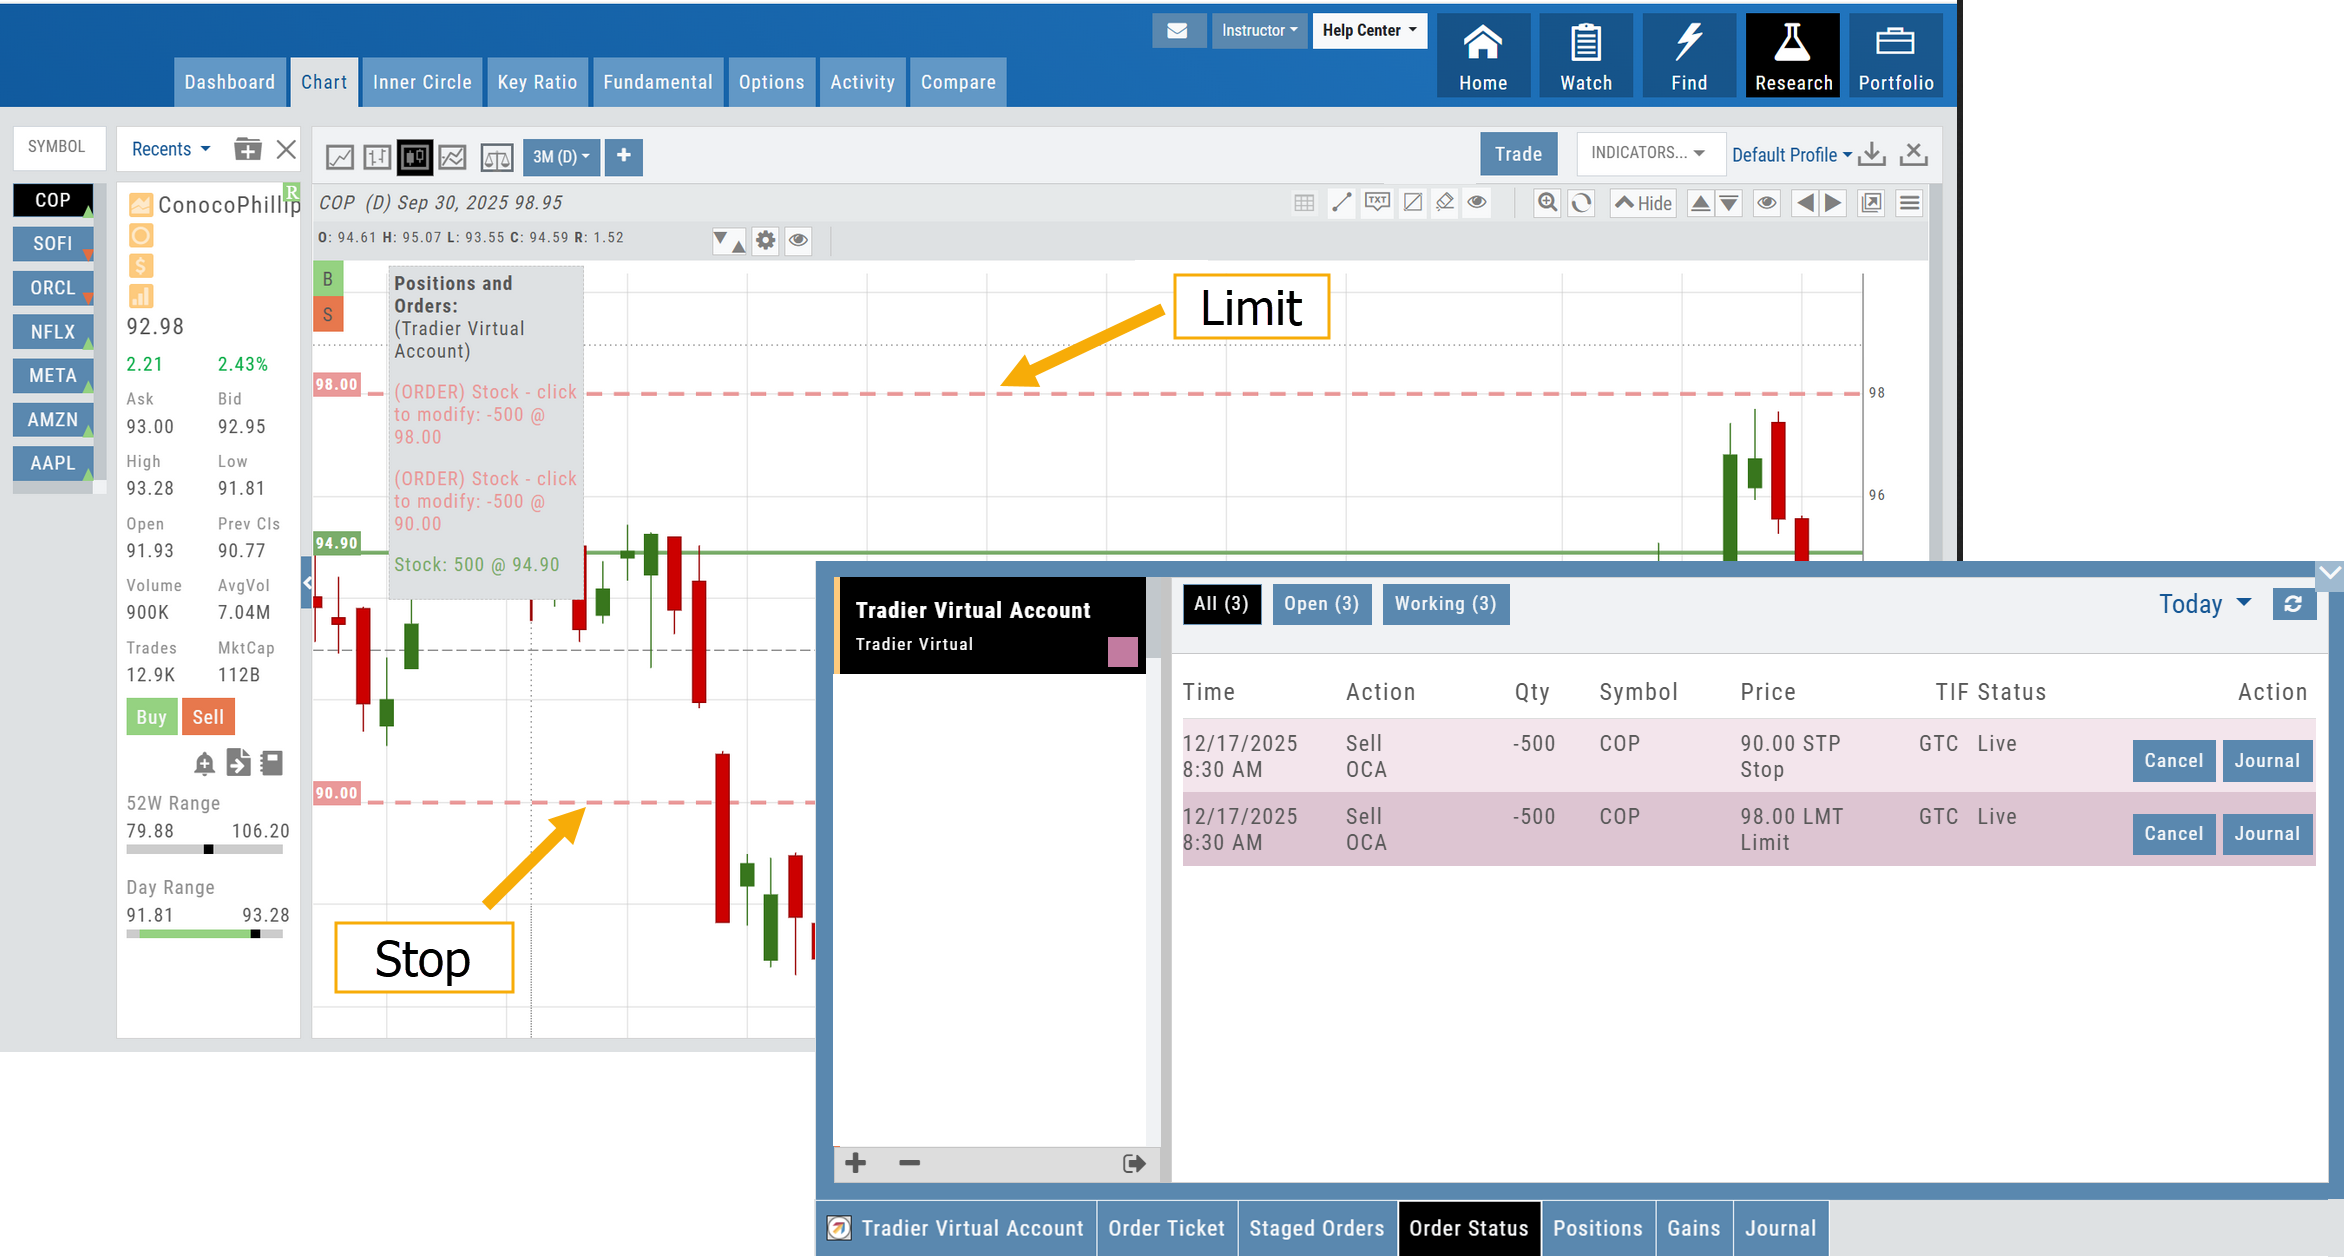The height and width of the screenshot is (1259, 2346).
Task: Collapse the order panel with chevron
Action: coord(2330,572)
